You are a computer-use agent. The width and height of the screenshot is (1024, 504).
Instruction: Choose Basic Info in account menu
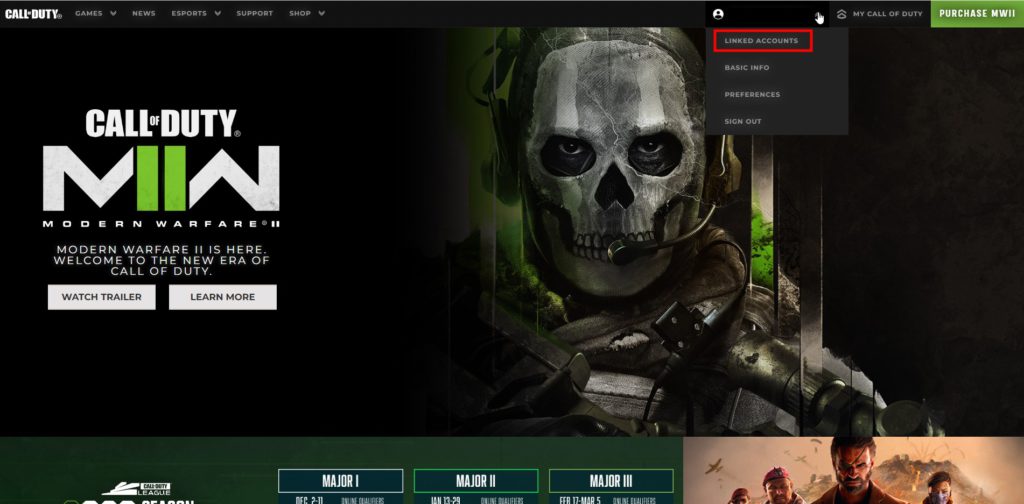747,68
